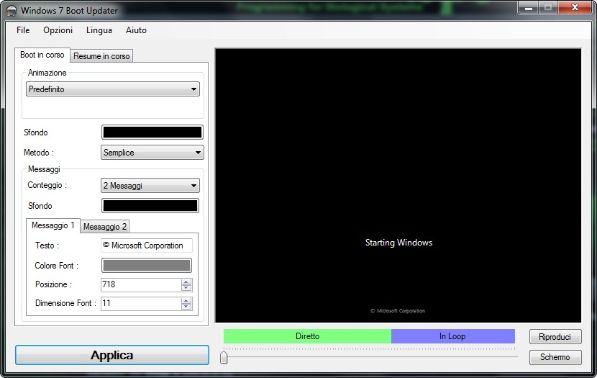The image size is (597, 378).
Task: Switch to the Resume in corso tab
Action: (102, 56)
